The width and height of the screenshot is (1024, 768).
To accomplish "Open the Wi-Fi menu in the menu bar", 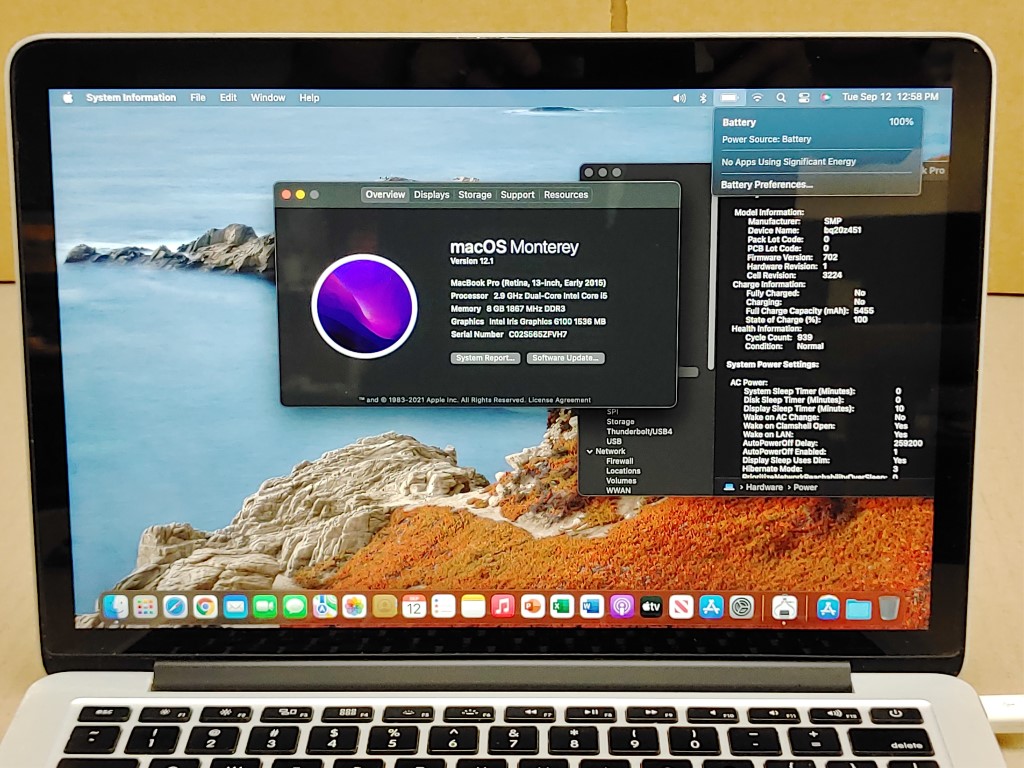I will (757, 97).
